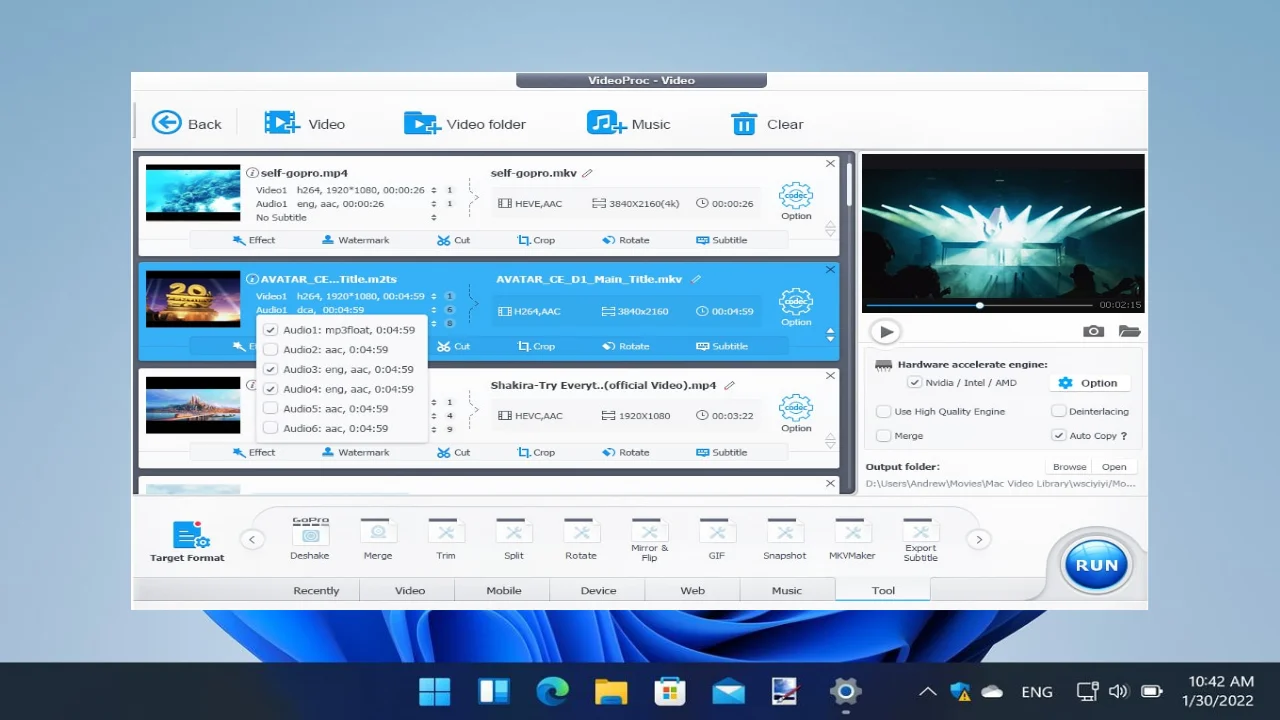Select the MKVMaker tool
The image size is (1280, 720).
point(852,539)
